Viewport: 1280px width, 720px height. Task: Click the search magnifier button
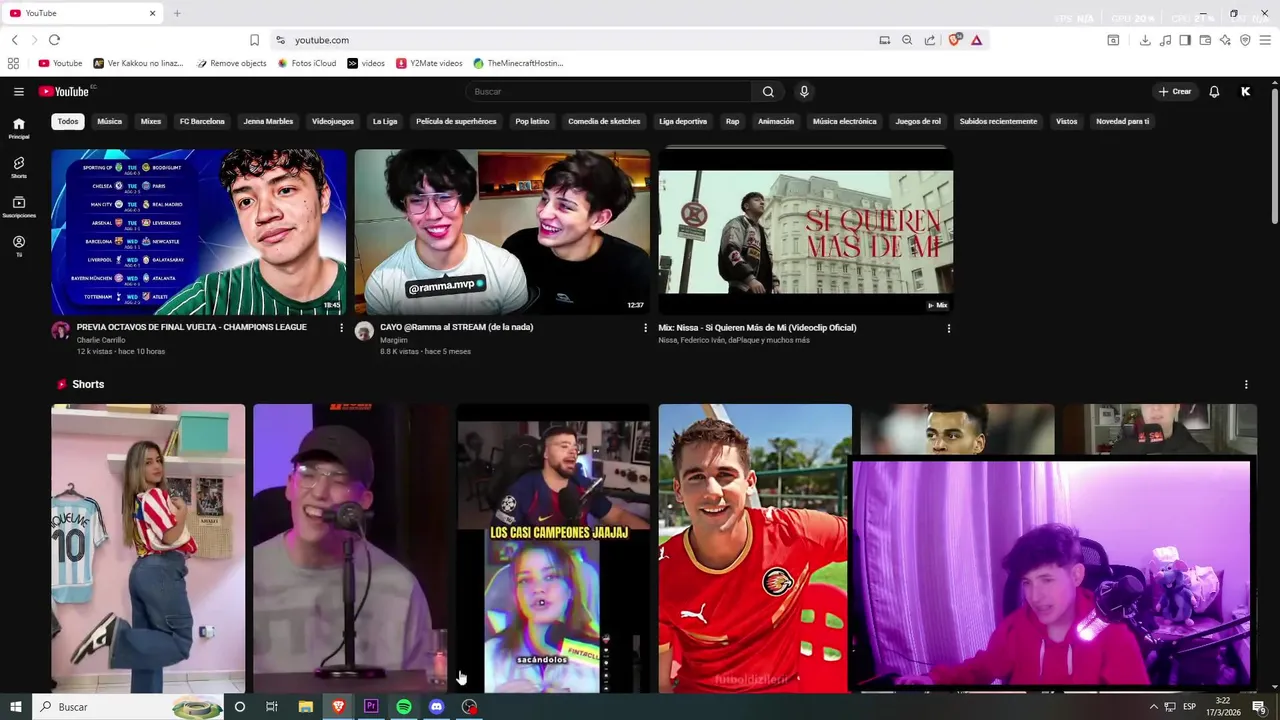pos(768,91)
